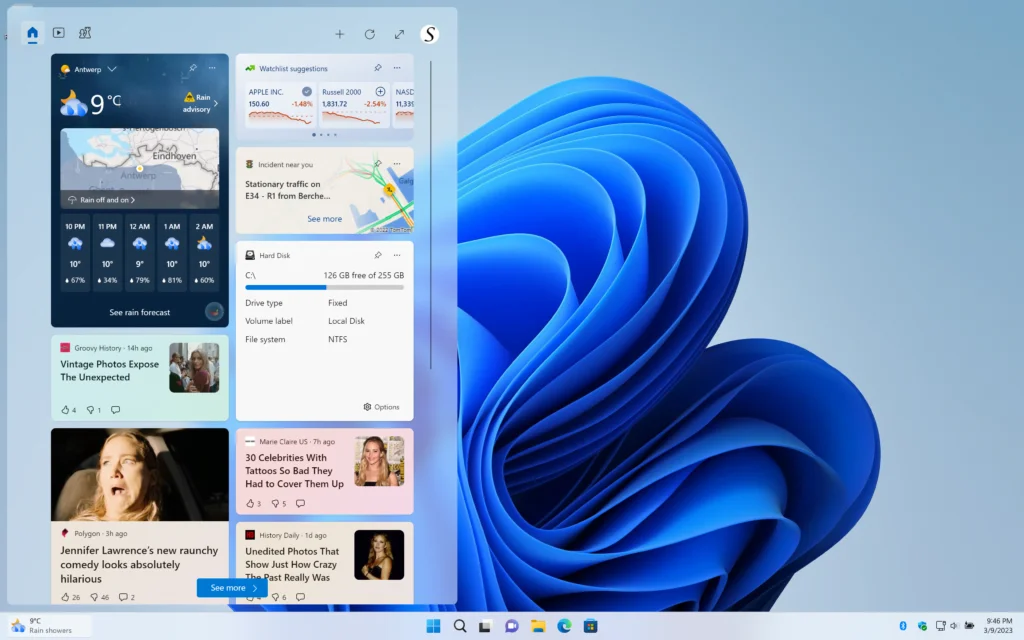This screenshot has width=1024, height=640.
Task: Like the Groovy History article
Action: point(69,410)
